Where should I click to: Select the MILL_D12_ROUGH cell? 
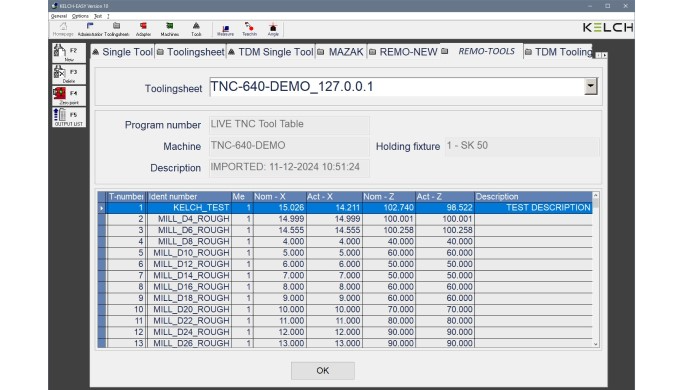(x=189, y=264)
